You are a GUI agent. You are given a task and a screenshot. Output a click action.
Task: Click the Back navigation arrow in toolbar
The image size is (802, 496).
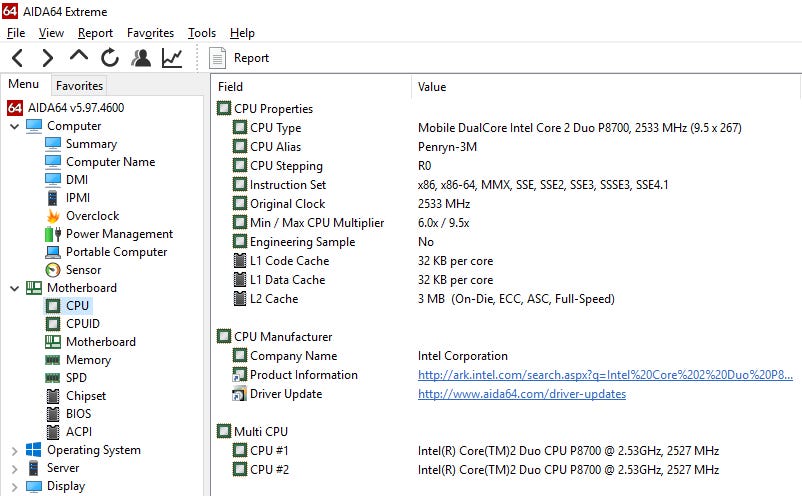click(17, 58)
